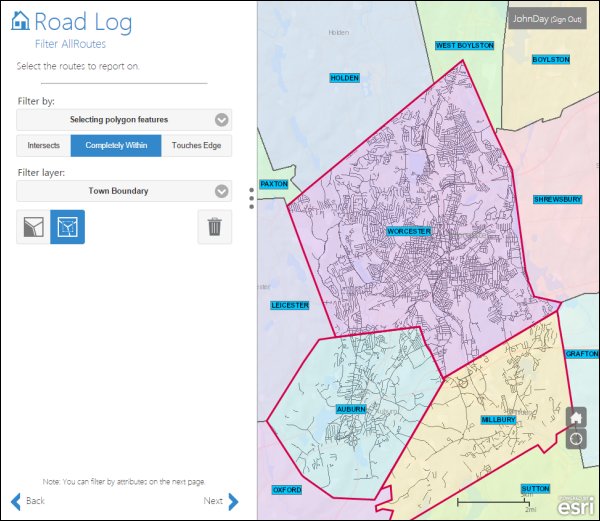Activate the select-by-layer polygon tool

[67, 227]
